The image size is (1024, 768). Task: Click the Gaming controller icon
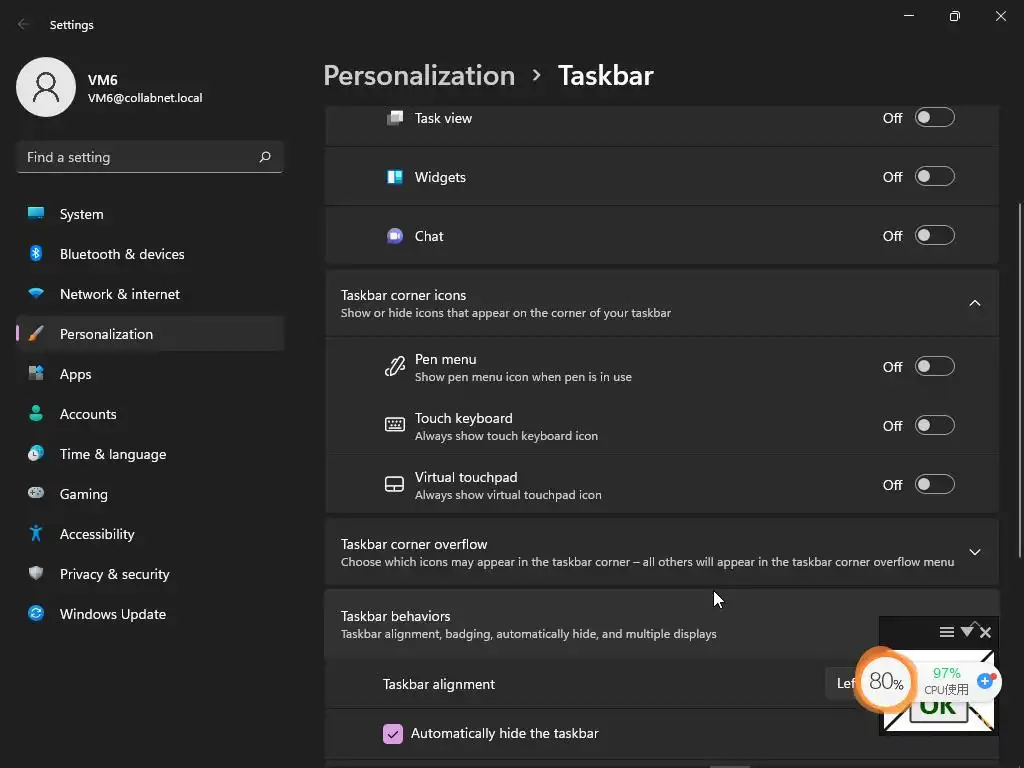(36, 494)
